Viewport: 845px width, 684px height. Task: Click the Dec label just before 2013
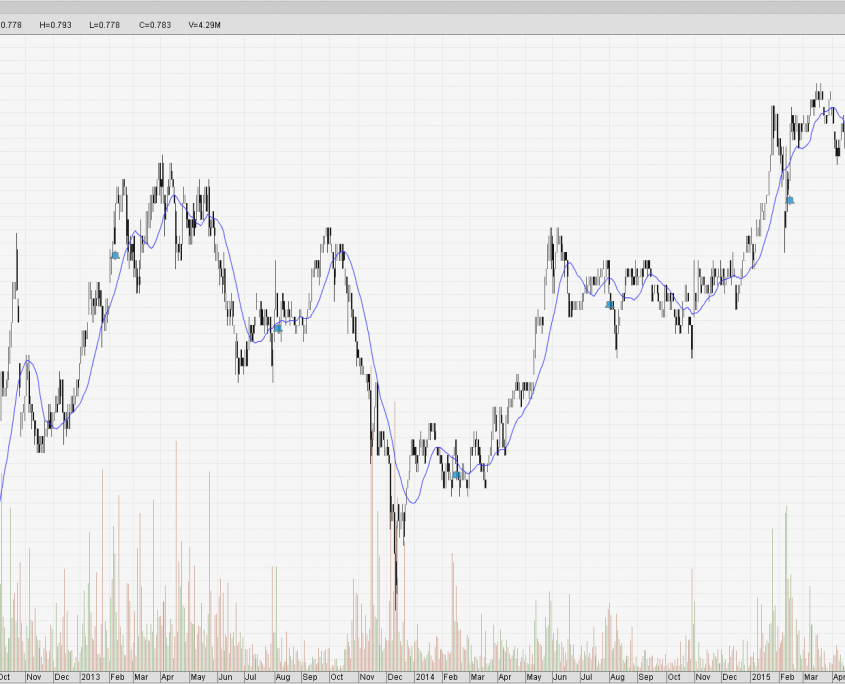[x=62, y=677]
